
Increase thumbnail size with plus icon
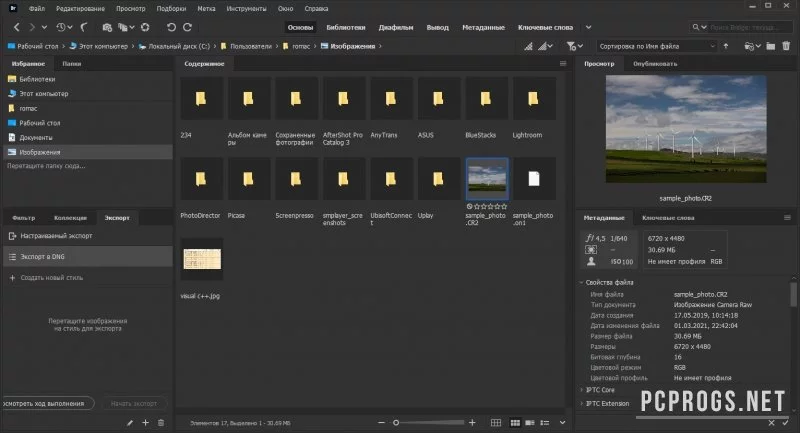tap(472, 423)
